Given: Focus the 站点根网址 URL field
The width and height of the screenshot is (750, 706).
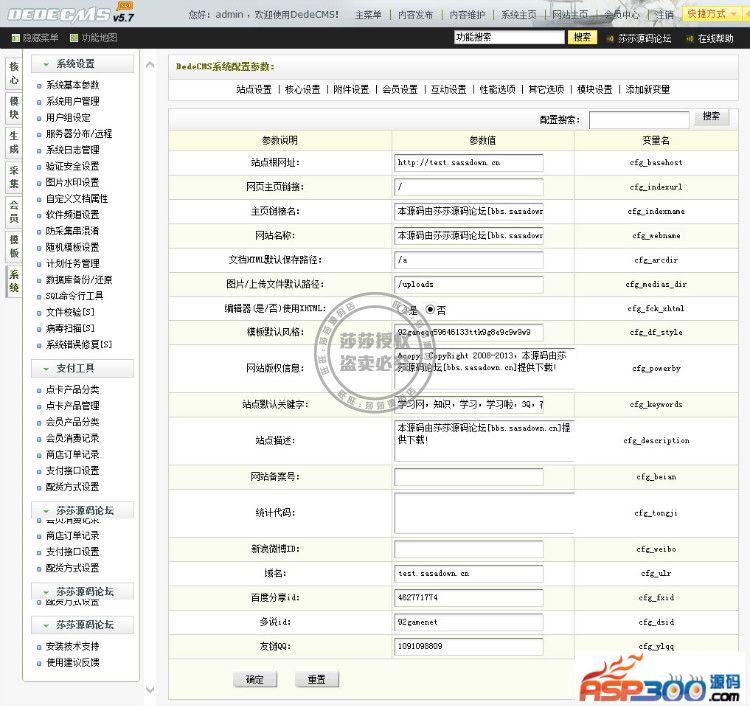Looking at the screenshot, I should [469, 163].
